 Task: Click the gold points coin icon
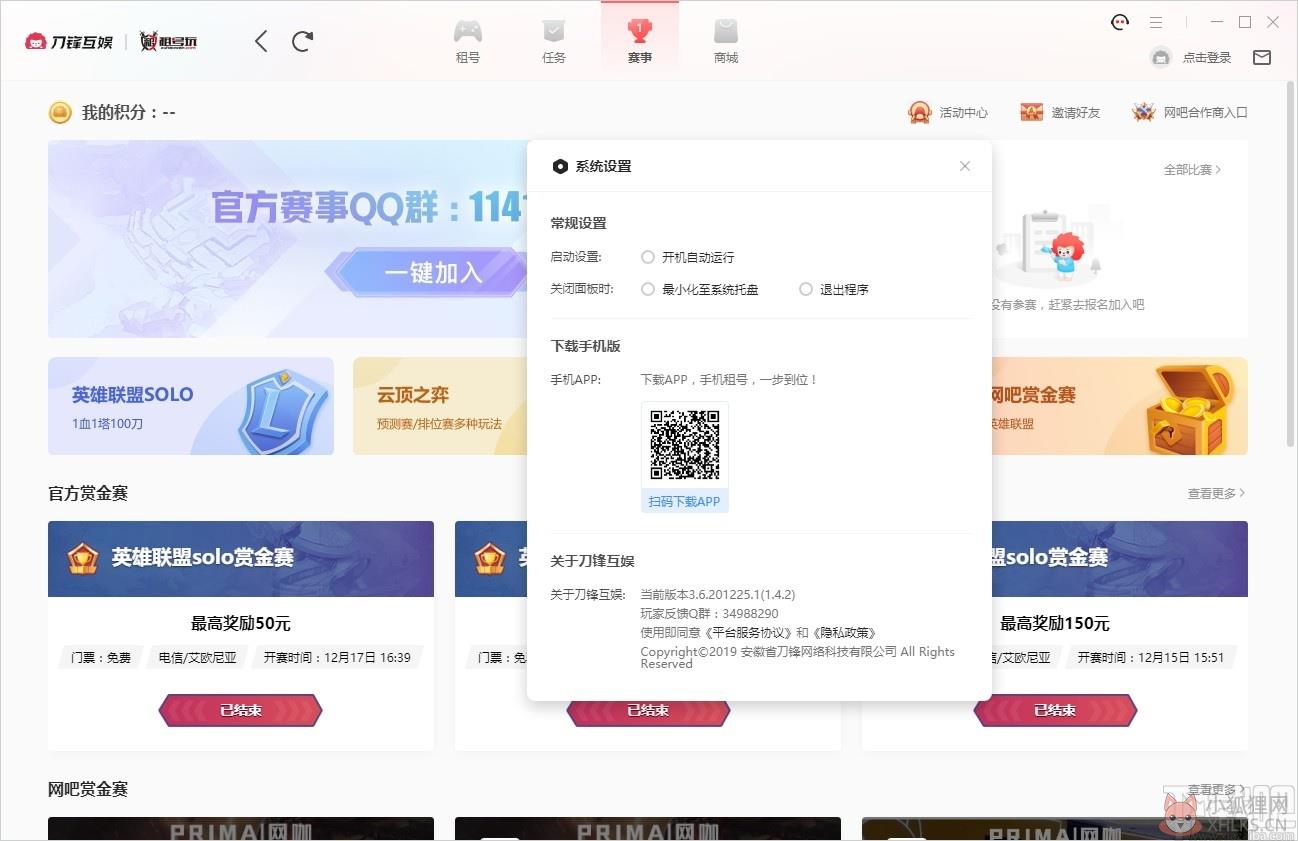pos(60,112)
